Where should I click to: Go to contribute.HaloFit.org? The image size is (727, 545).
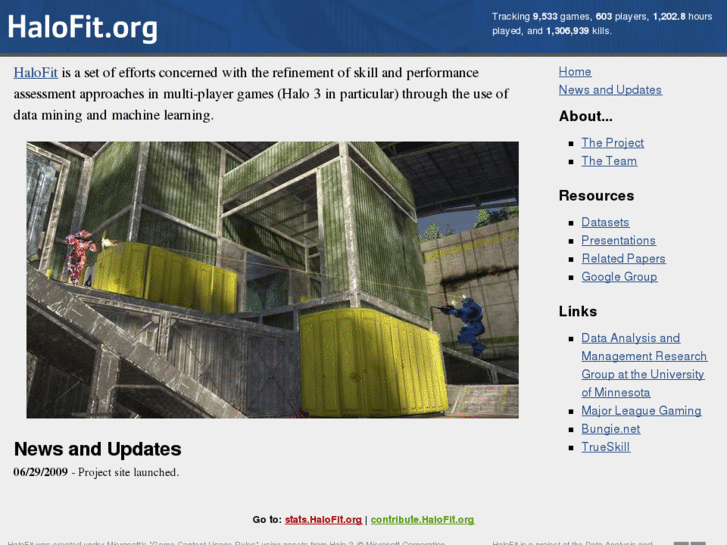click(x=422, y=519)
